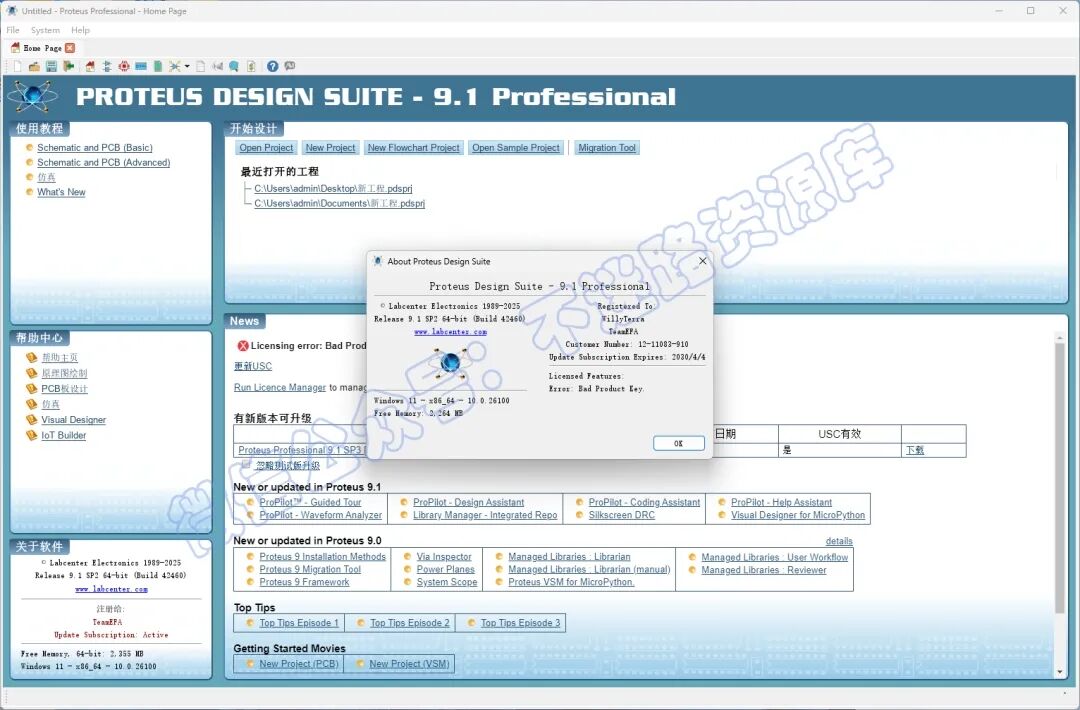Click the grey megaphone-shaped toolbar icon
The height and width of the screenshot is (710, 1080).
(x=218, y=66)
